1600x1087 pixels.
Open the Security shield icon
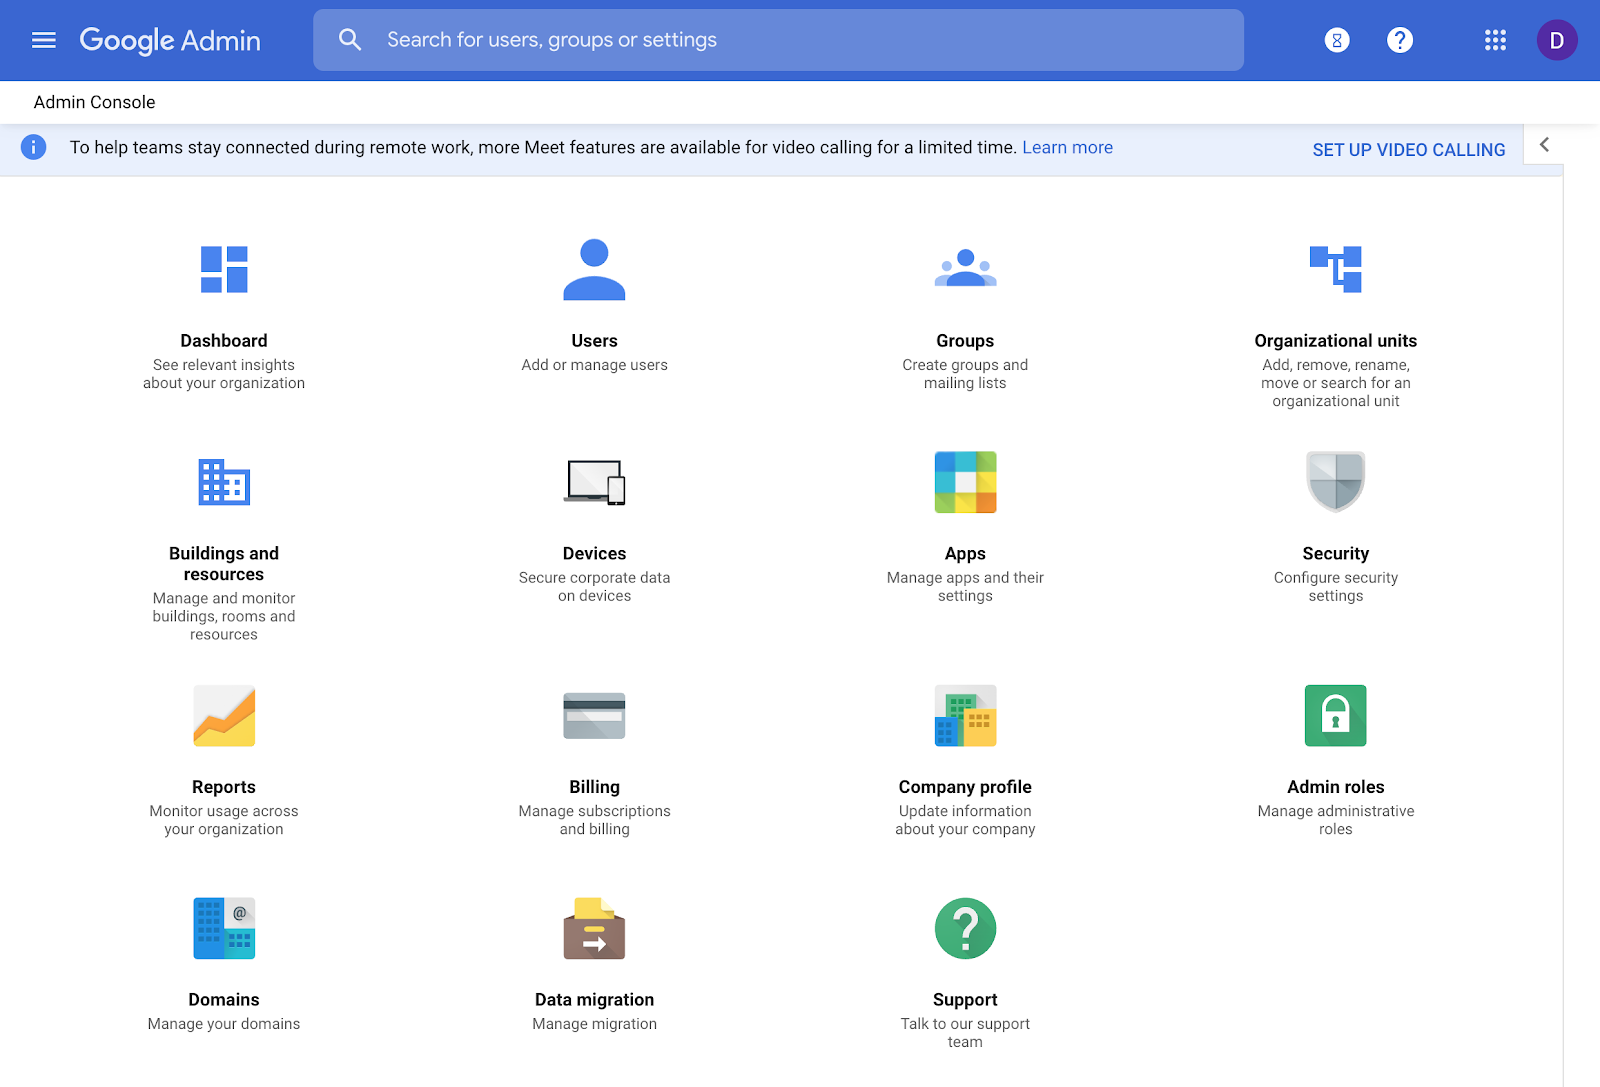coord(1336,481)
